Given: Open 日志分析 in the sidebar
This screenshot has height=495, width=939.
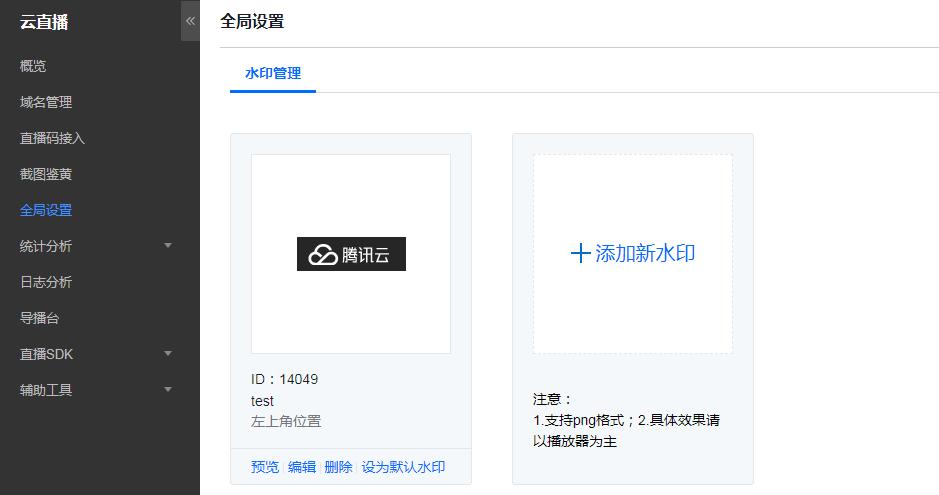Looking at the screenshot, I should coord(46,282).
